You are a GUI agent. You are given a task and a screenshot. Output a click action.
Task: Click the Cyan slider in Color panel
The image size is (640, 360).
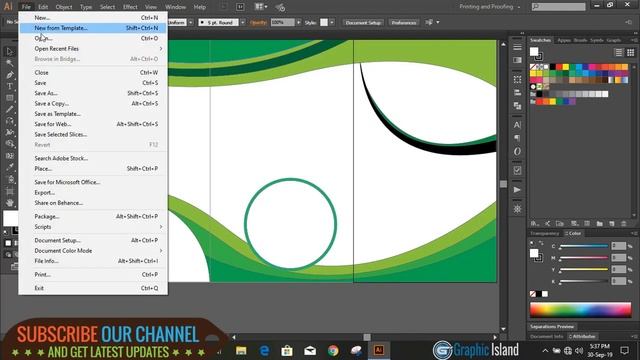pos(584,246)
